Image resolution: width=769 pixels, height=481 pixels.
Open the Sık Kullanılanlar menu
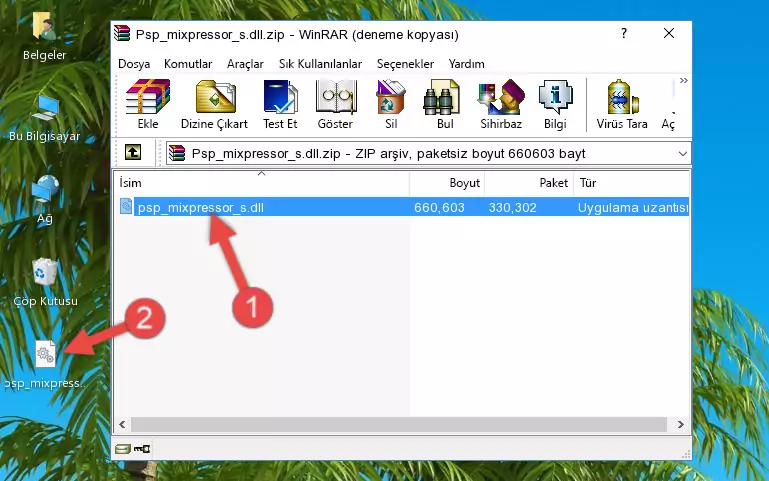[320, 64]
